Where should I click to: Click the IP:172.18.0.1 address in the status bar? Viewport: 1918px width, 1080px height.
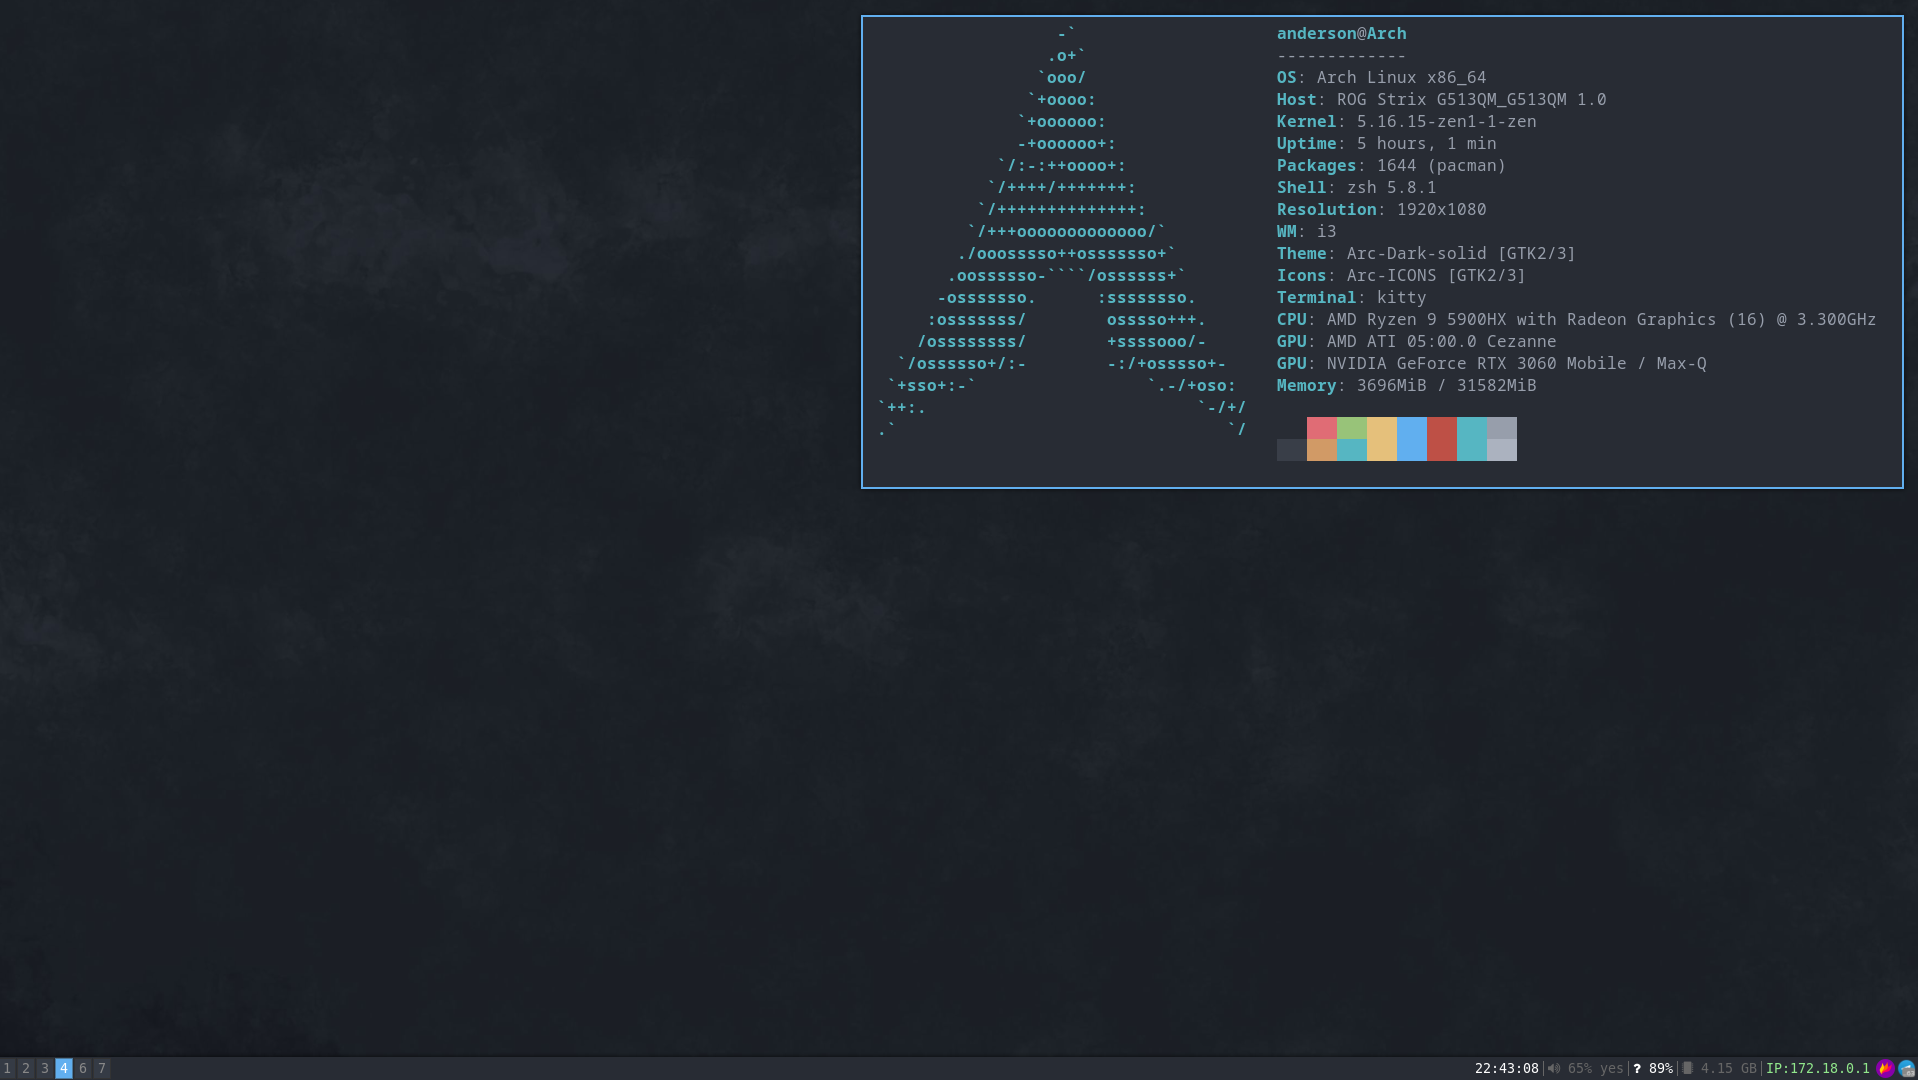click(1820, 1068)
